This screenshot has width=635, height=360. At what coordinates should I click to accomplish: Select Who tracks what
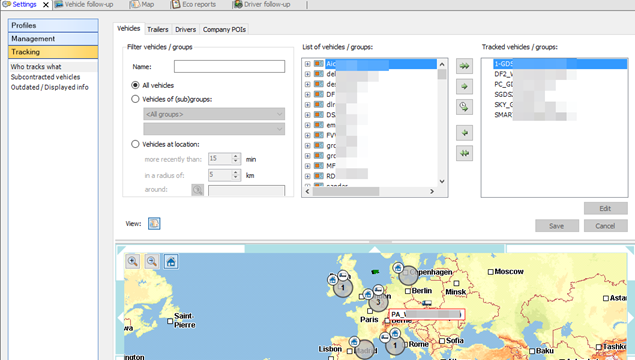click(36, 66)
